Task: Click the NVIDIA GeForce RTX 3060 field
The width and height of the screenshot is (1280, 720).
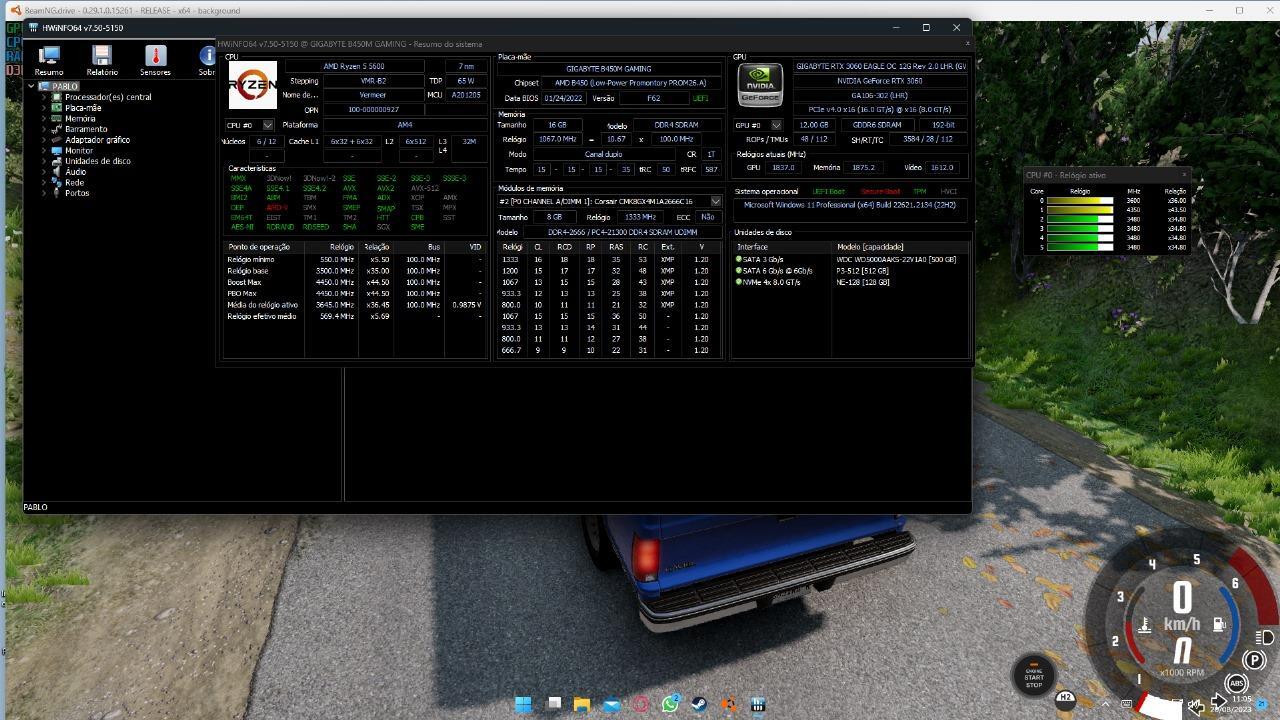Action: [880, 81]
